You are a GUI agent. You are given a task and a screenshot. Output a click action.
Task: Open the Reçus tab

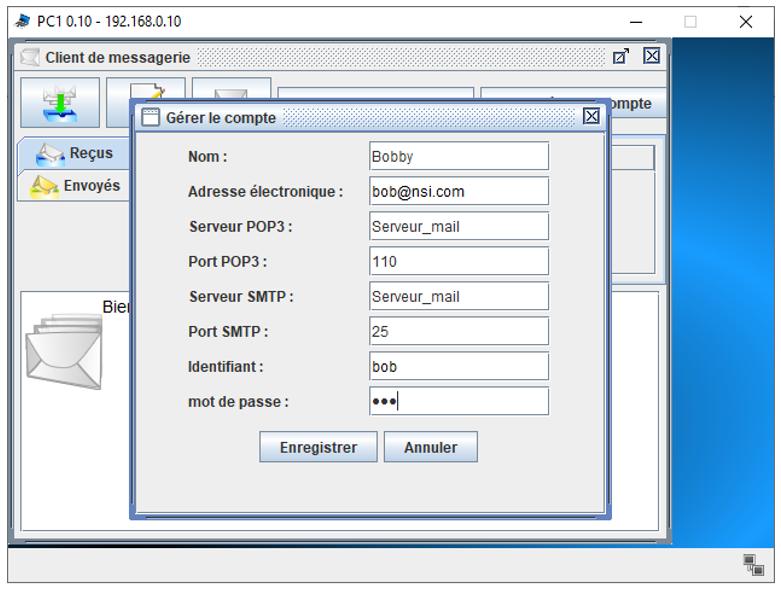pyautogui.click(x=75, y=154)
